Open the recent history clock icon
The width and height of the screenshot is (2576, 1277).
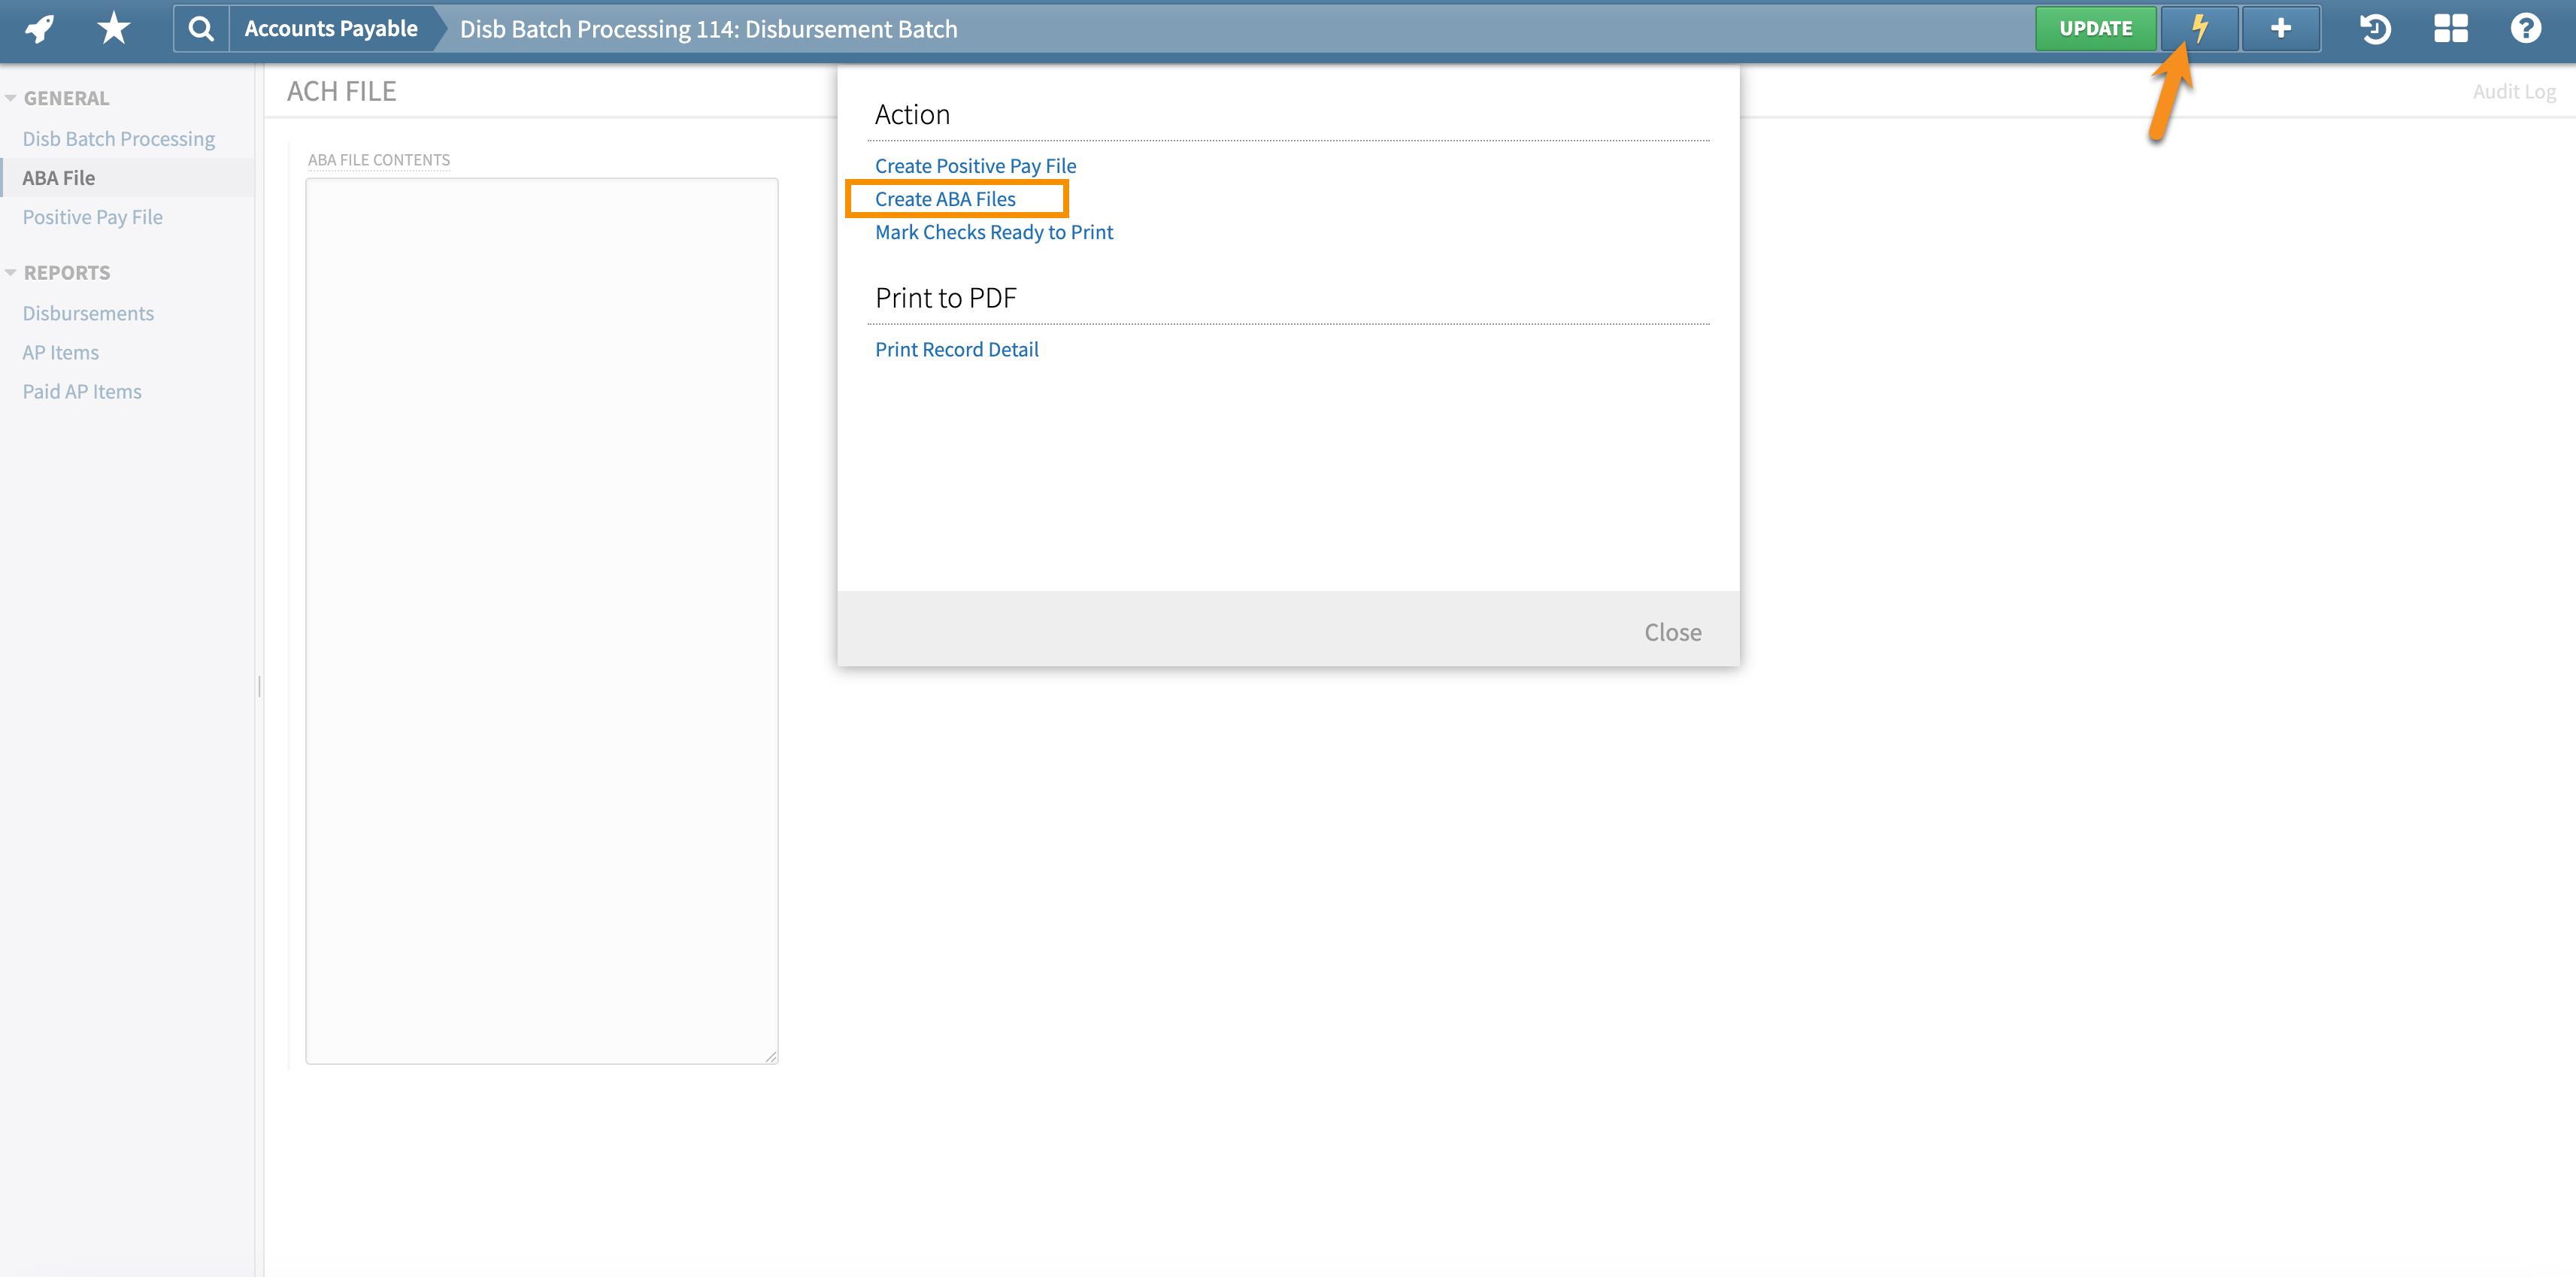point(2375,28)
